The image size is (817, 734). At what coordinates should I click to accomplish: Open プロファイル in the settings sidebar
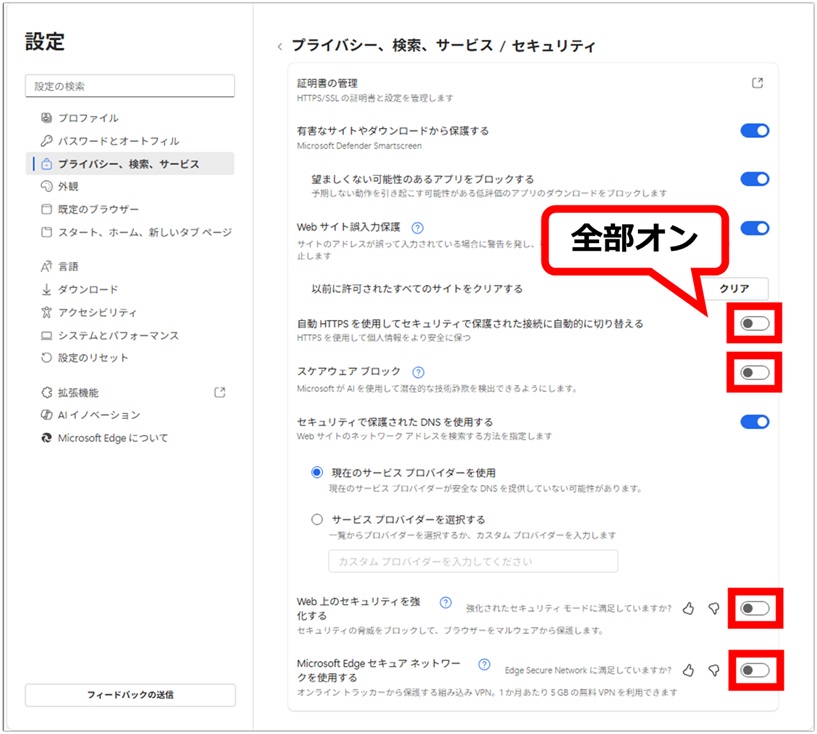tap(88, 118)
